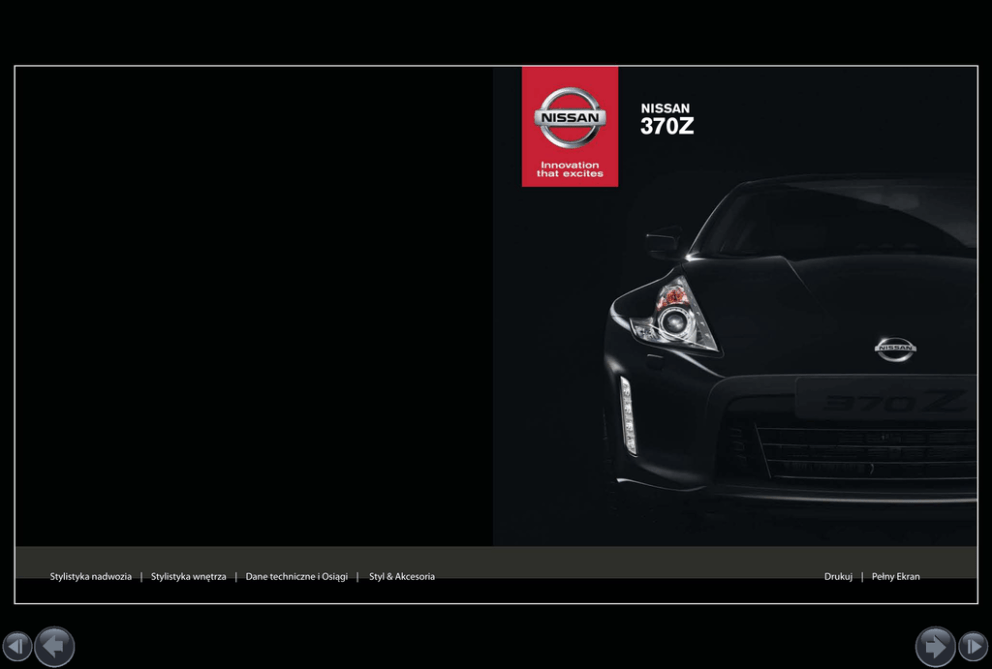Click the Nissan emblem on car hood
The height and width of the screenshot is (669, 992).
click(895, 348)
